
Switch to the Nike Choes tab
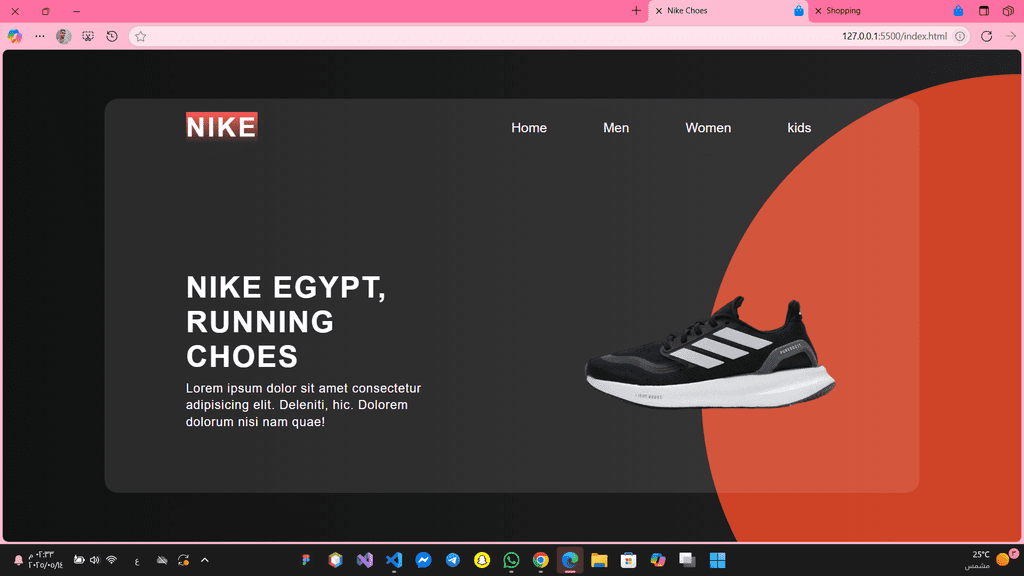[x=728, y=11]
